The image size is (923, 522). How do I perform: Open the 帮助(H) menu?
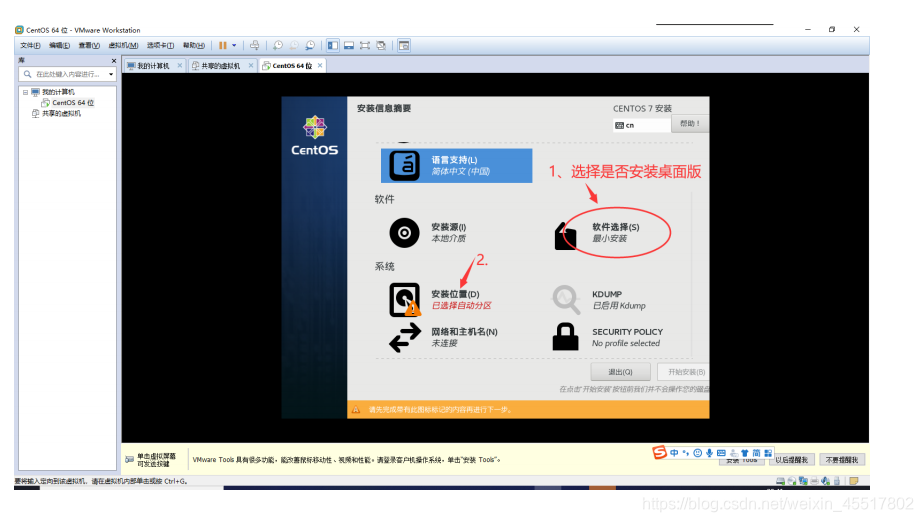point(194,45)
